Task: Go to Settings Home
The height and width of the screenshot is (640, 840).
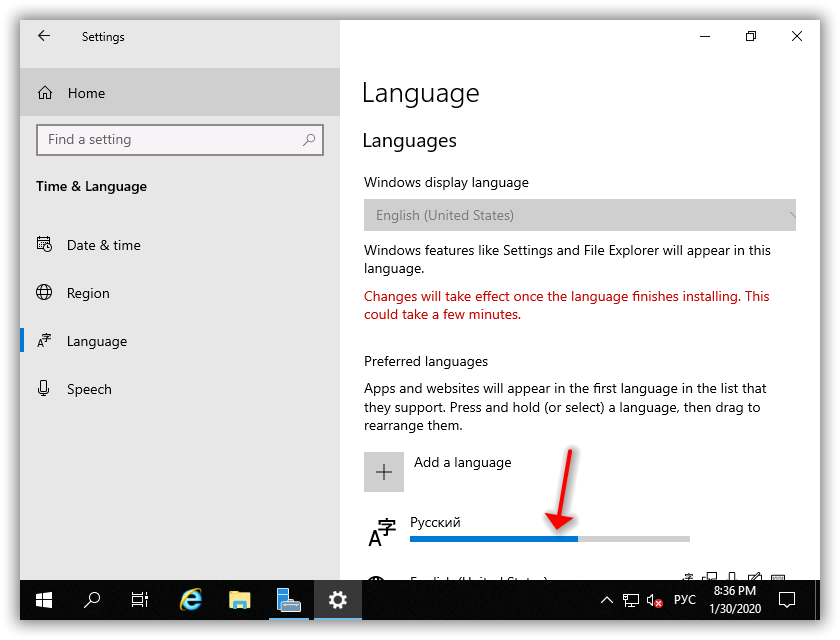Action: 86,93
